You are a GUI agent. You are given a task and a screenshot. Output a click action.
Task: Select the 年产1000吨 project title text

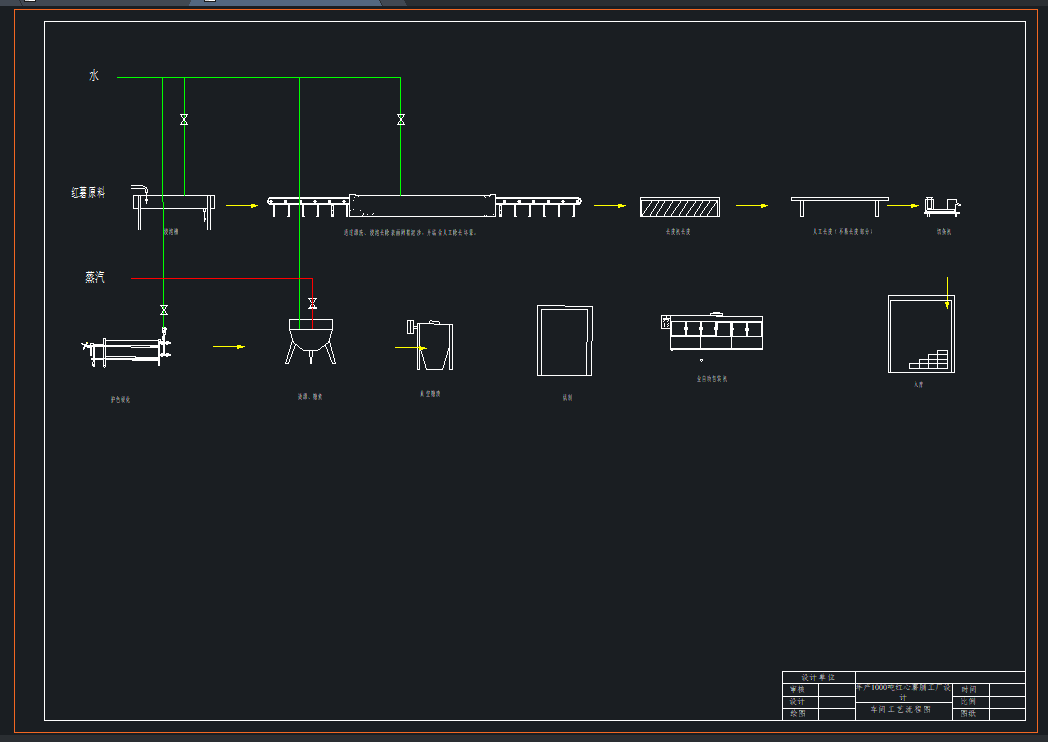(903, 692)
